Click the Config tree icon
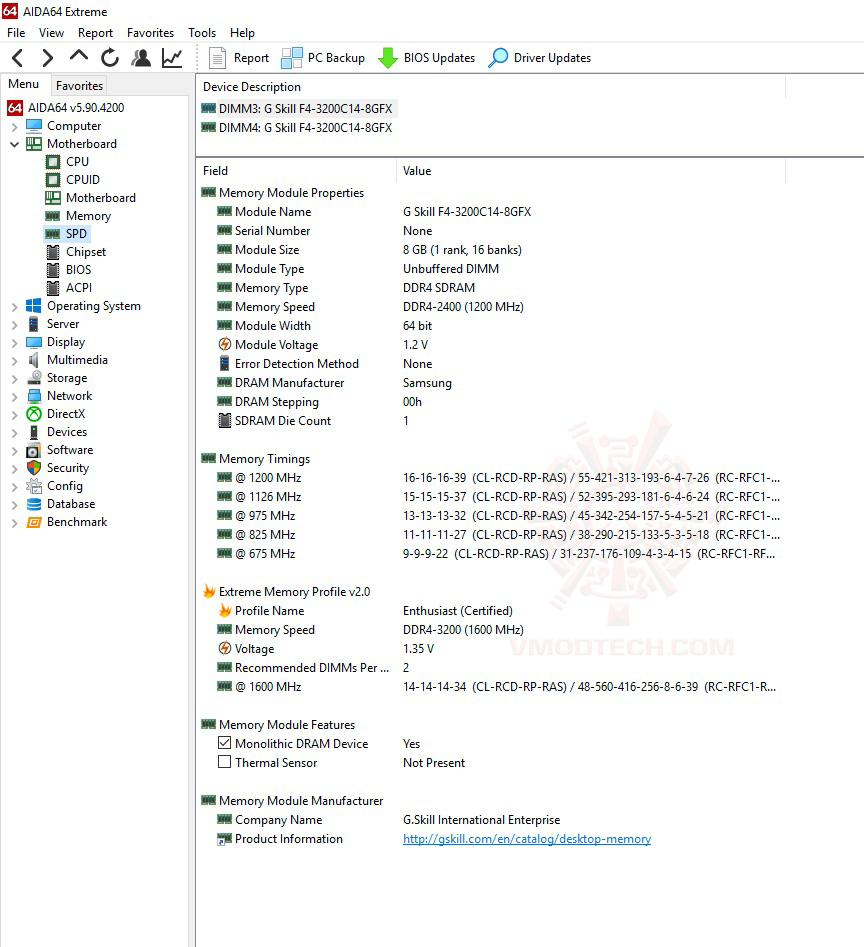The height and width of the screenshot is (947, 864). click(34, 486)
